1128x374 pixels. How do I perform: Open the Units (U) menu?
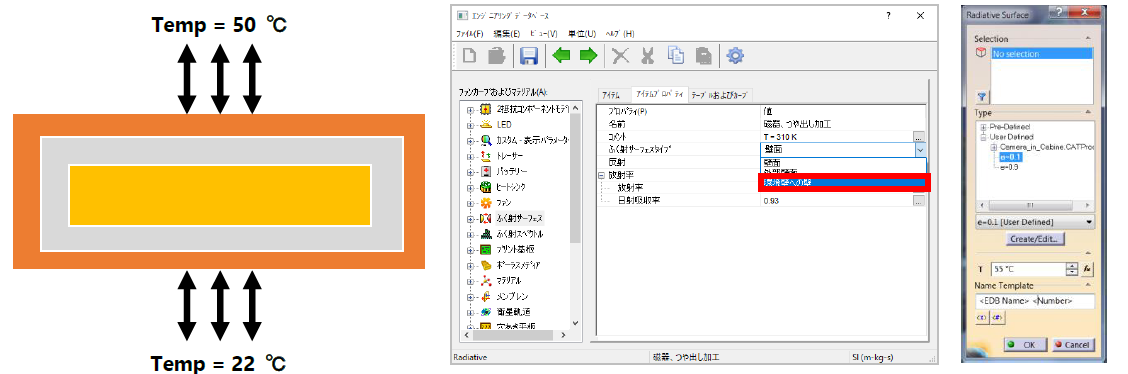point(581,34)
